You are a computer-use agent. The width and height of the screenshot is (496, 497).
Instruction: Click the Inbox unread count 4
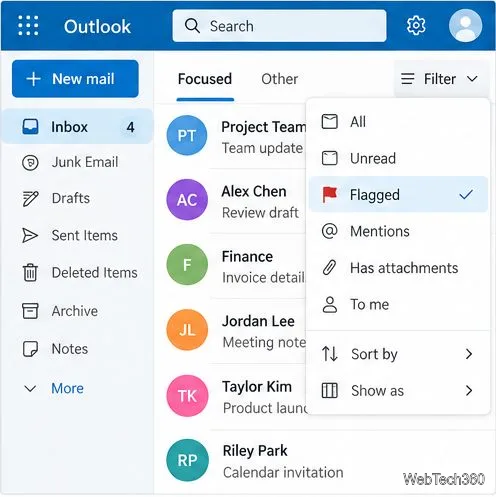coord(130,127)
